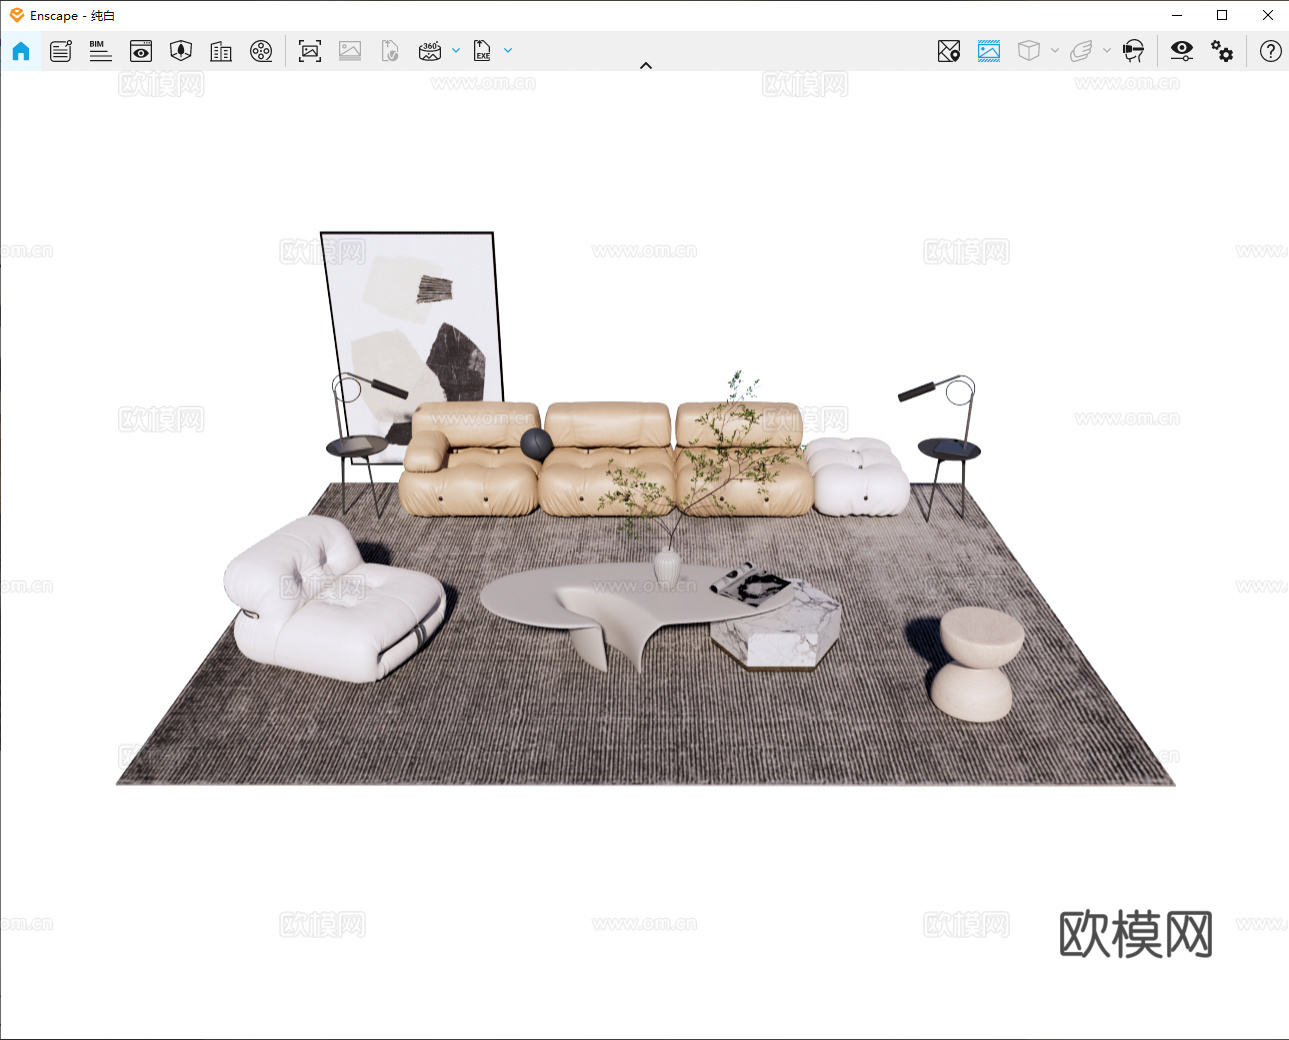
Task: Open Visual Settings eye icon
Action: pyautogui.click(x=1182, y=51)
